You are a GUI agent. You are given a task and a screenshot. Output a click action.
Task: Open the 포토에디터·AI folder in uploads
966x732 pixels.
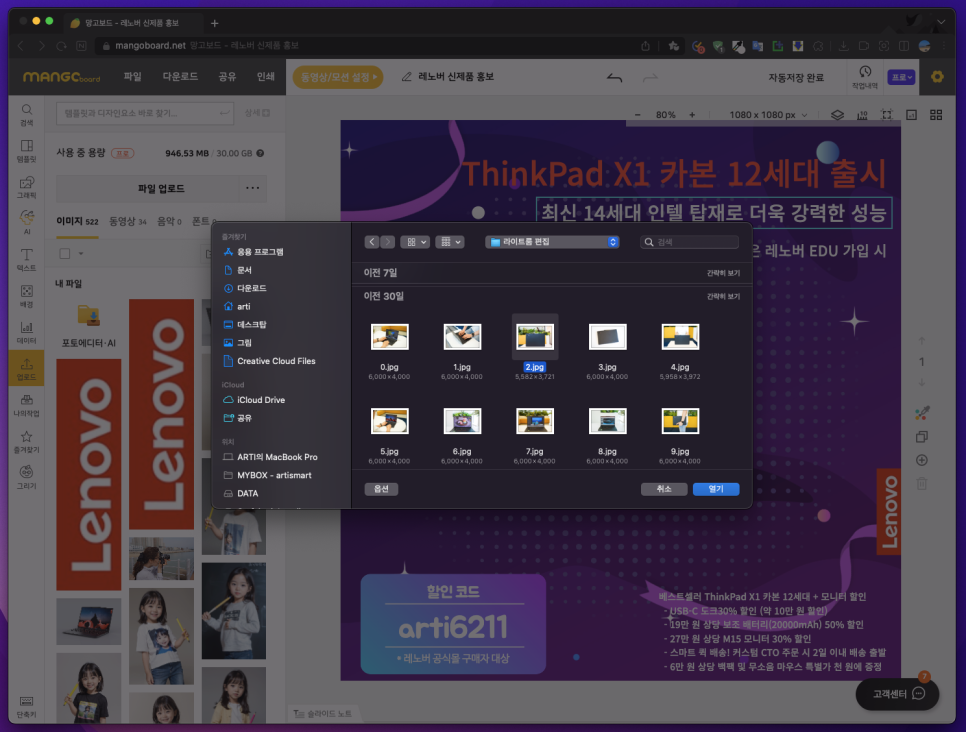(89, 326)
